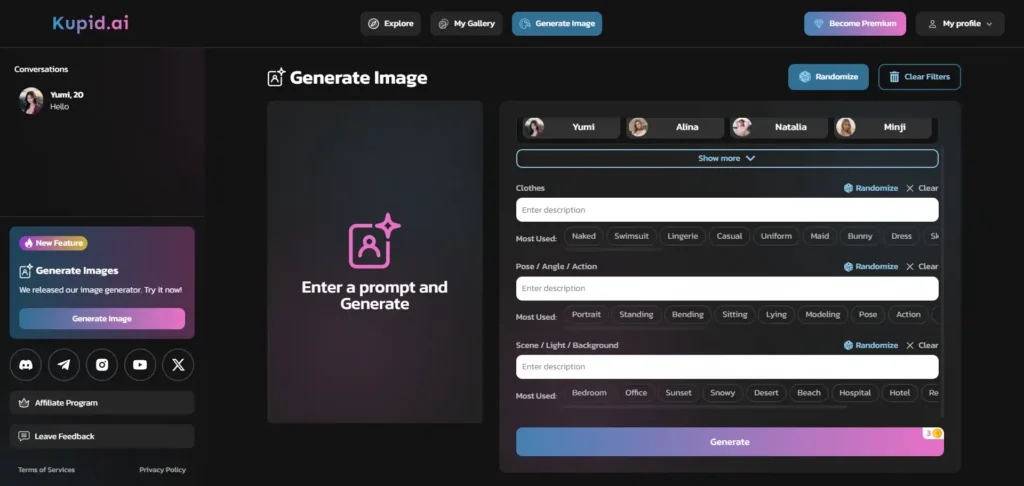Screen dimensions: 1024x486
Task: Select the Natalia character card
Action: click(x=778, y=127)
